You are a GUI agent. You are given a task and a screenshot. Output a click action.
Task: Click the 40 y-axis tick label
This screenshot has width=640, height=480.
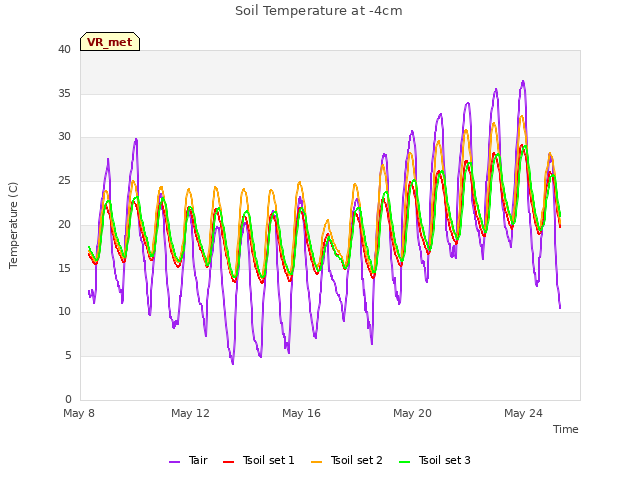[x=64, y=49]
